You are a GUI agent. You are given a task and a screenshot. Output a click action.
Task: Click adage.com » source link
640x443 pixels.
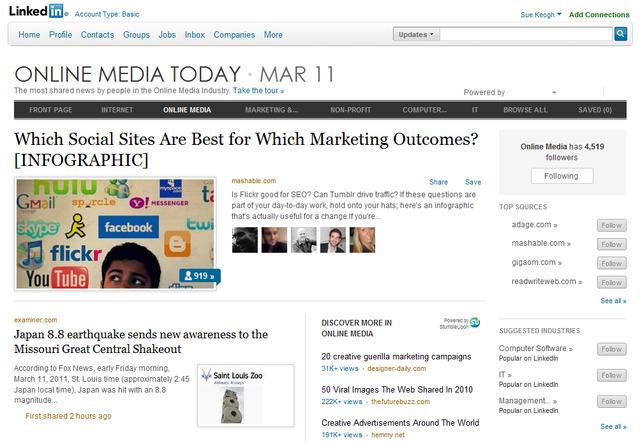coord(534,225)
